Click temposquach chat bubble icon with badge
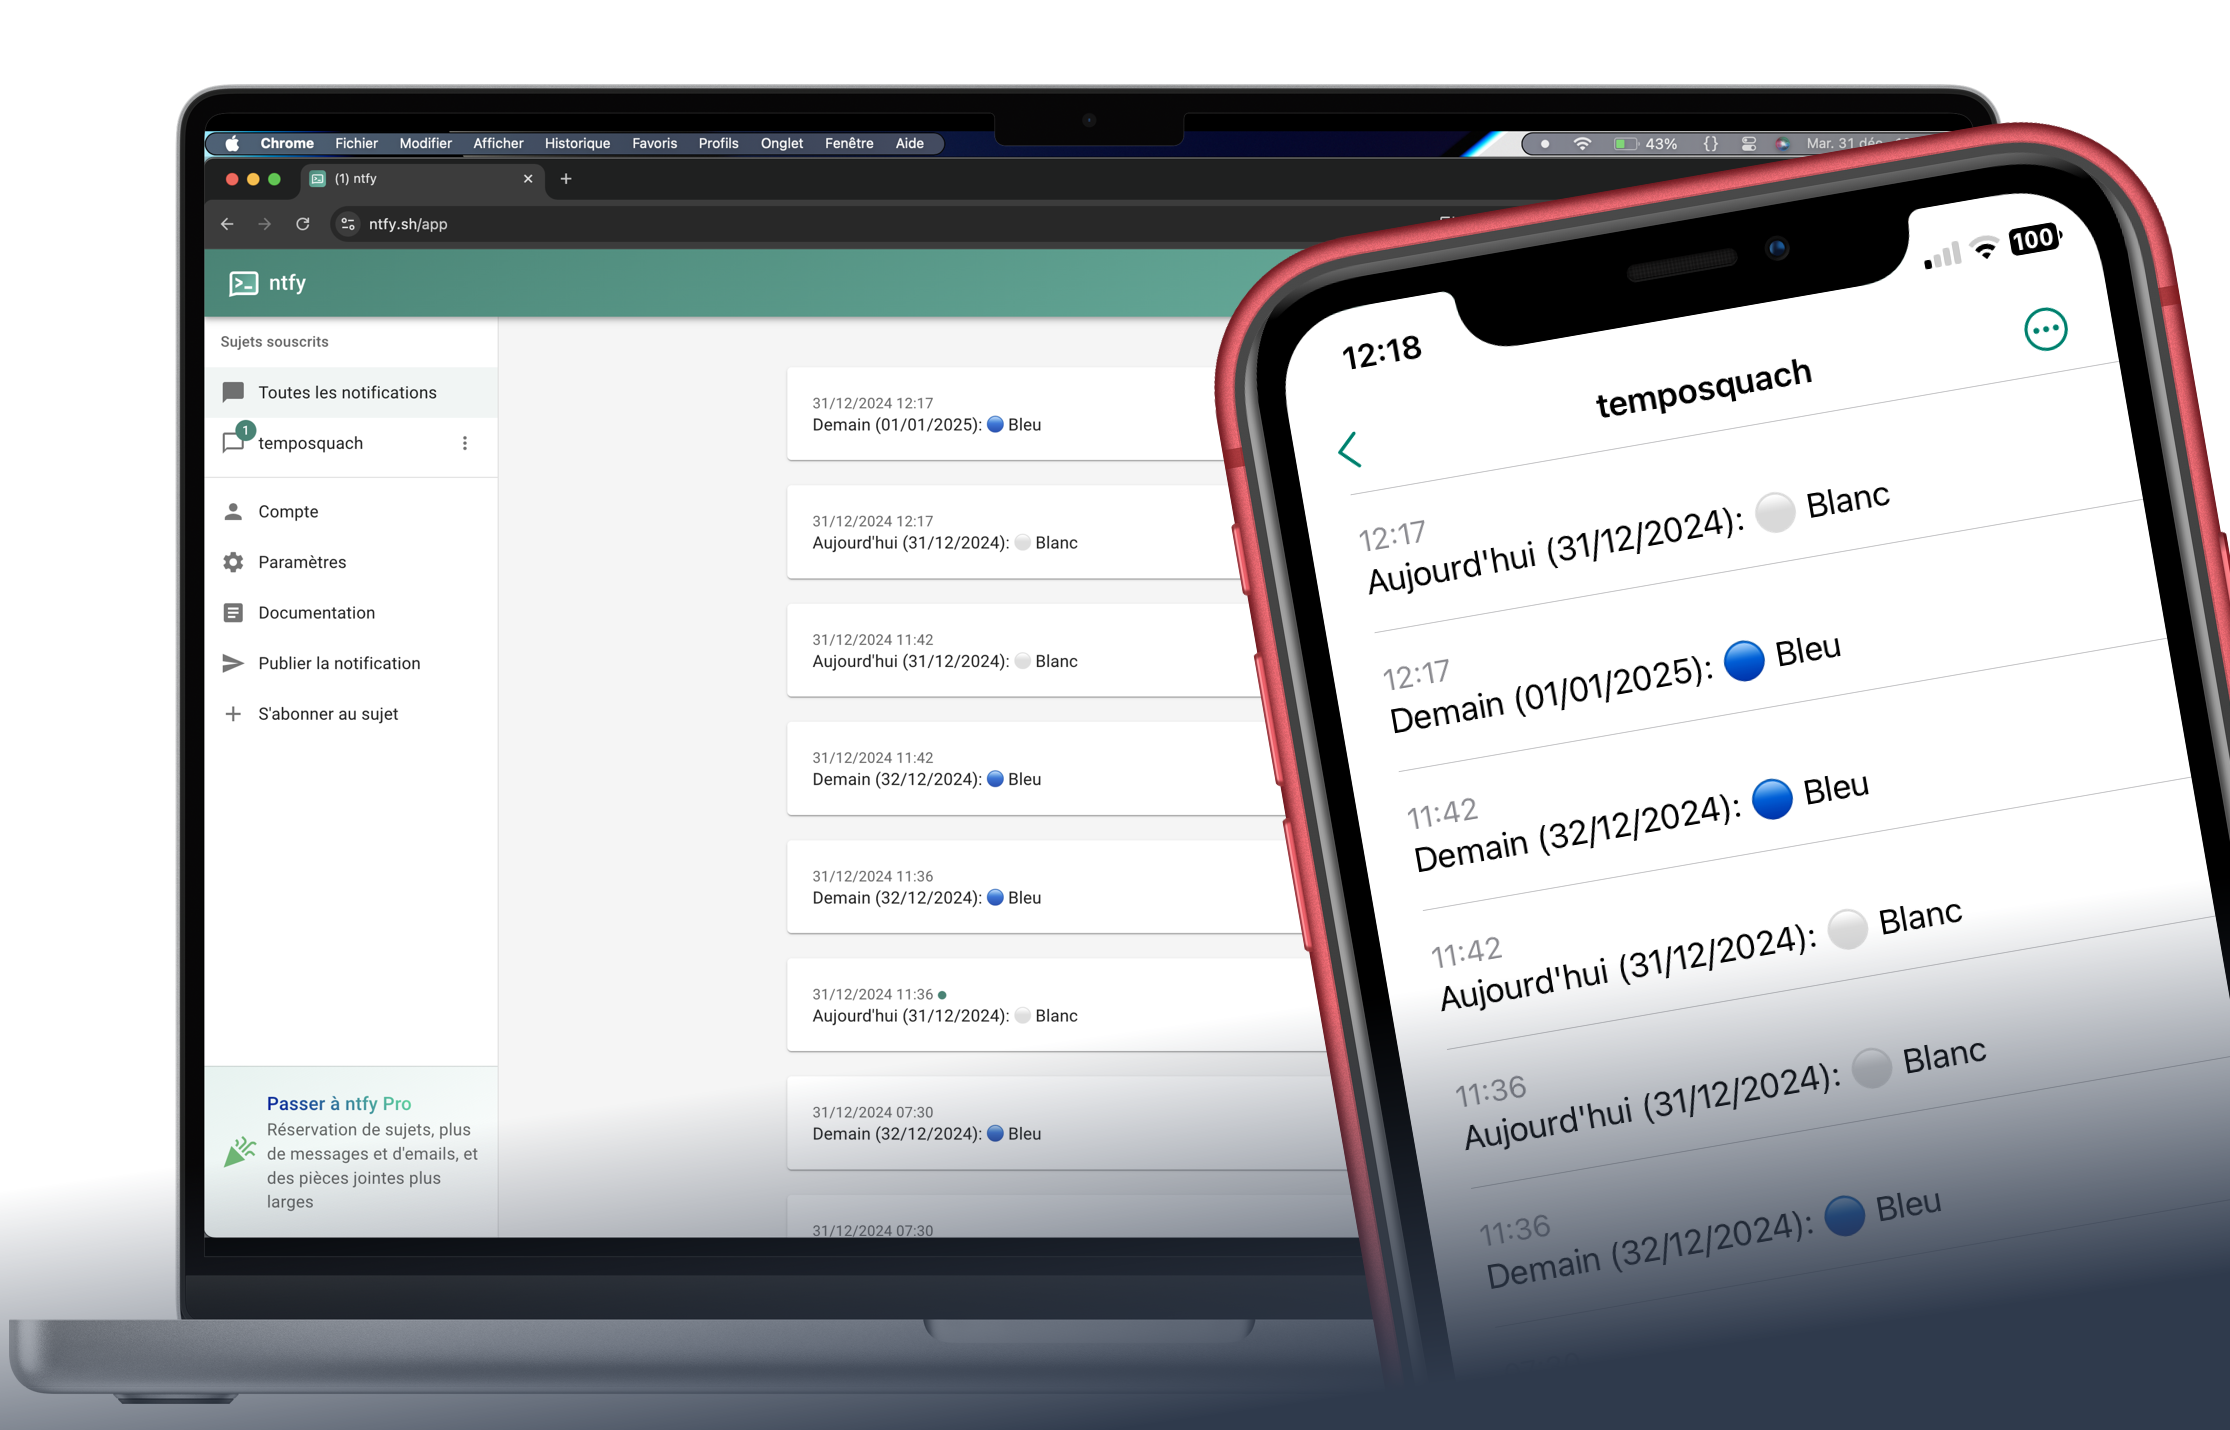This screenshot has height=1430, width=2230. click(236, 440)
